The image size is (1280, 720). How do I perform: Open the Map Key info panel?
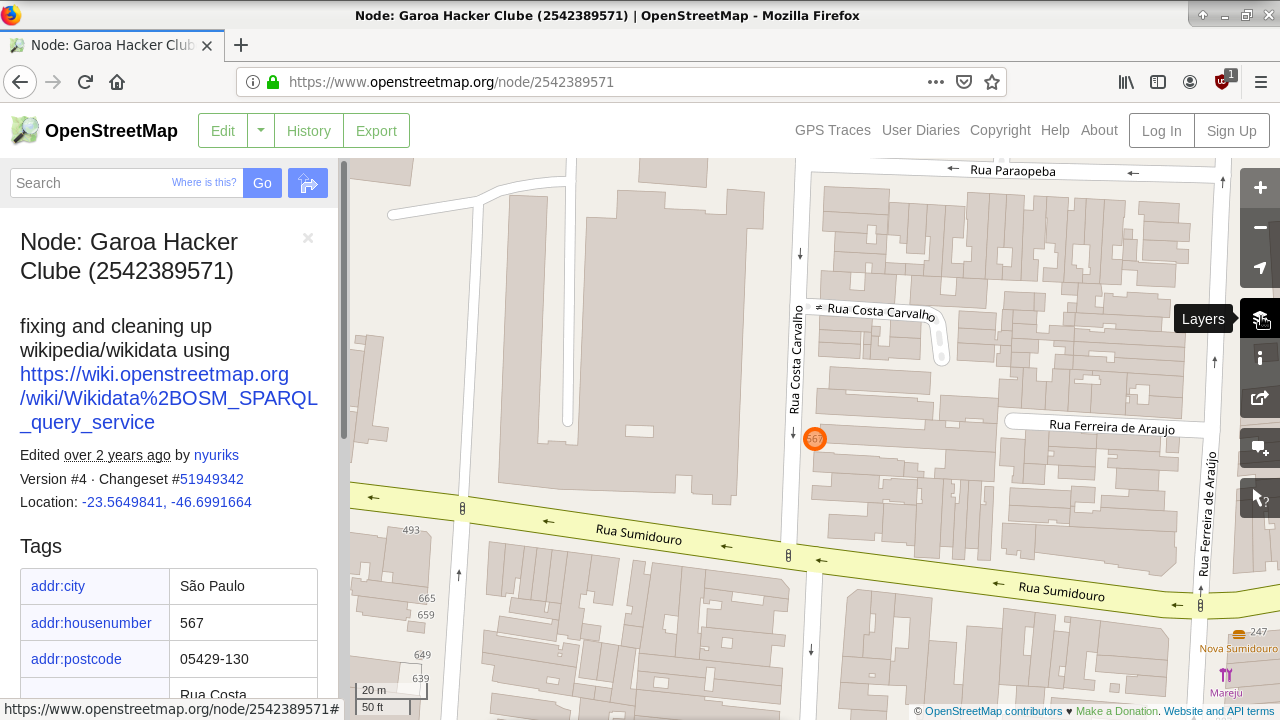click(1260, 358)
